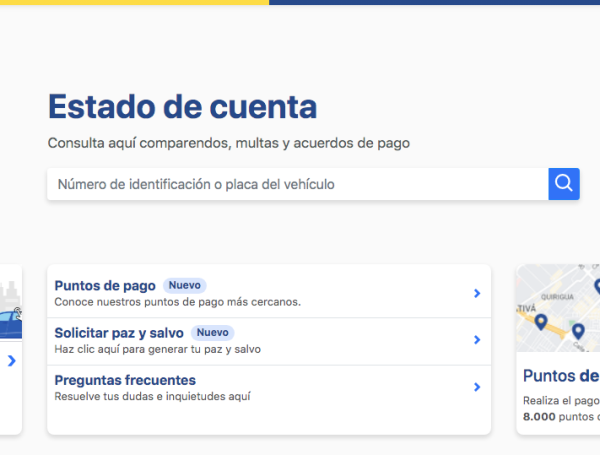The width and height of the screenshot is (600, 455).
Task: Open the Puntos de pago link
Action: pos(105,285)
